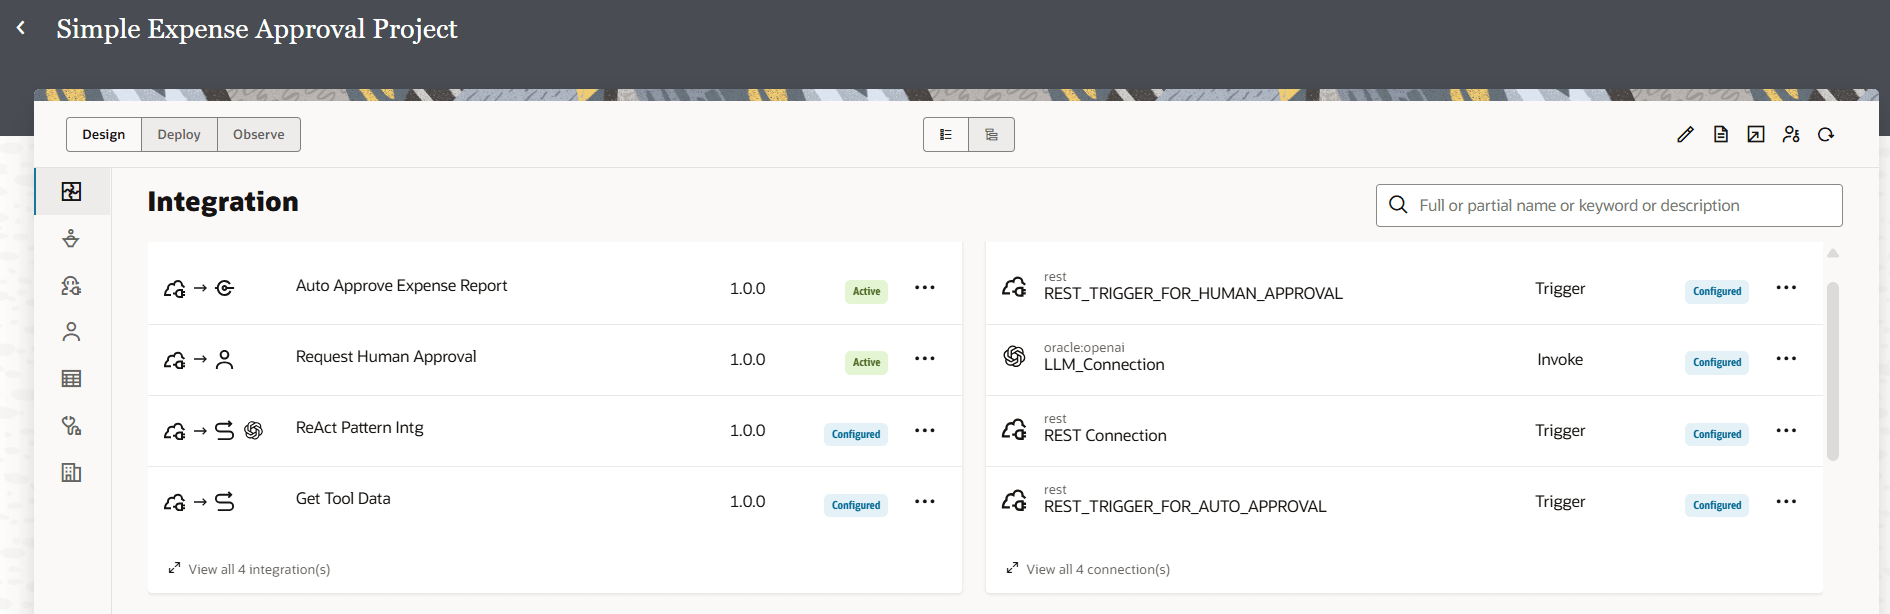This screenshot has width=1890, height=614.
Task: Click the document details icon in toolbar
Action: point(1721,134)
